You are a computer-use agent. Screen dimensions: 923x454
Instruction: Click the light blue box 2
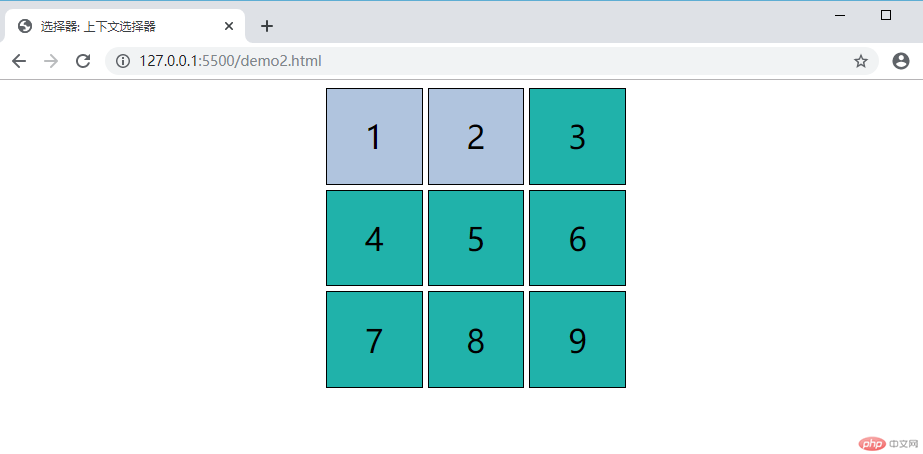[x=476, y=137]
